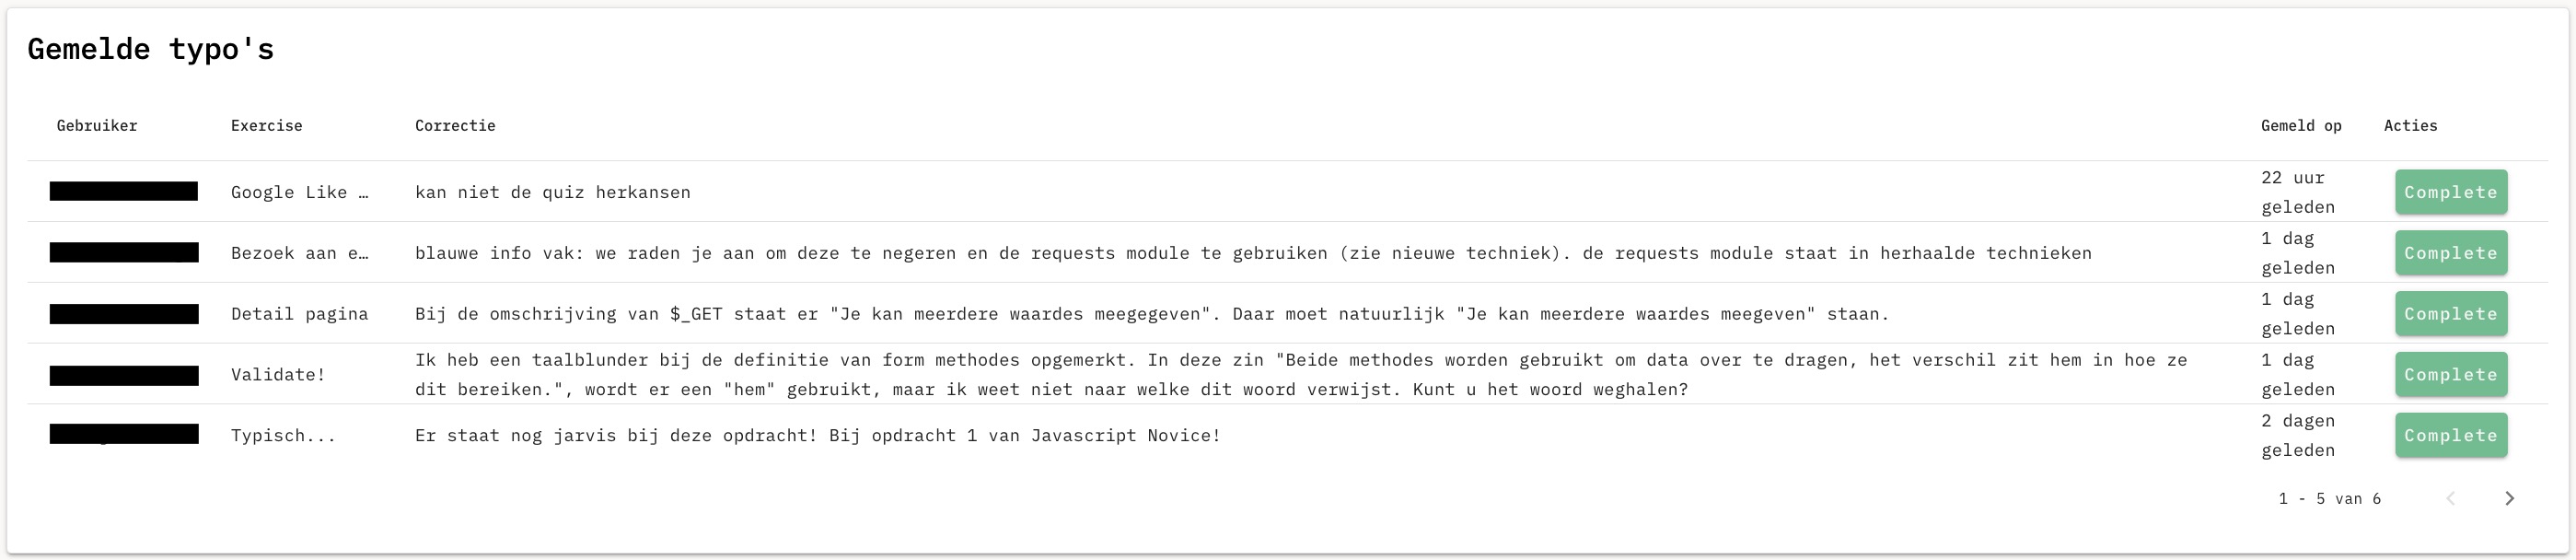Complete the Typisch... typo report
2576x560 pixels.
(2451, 435)
